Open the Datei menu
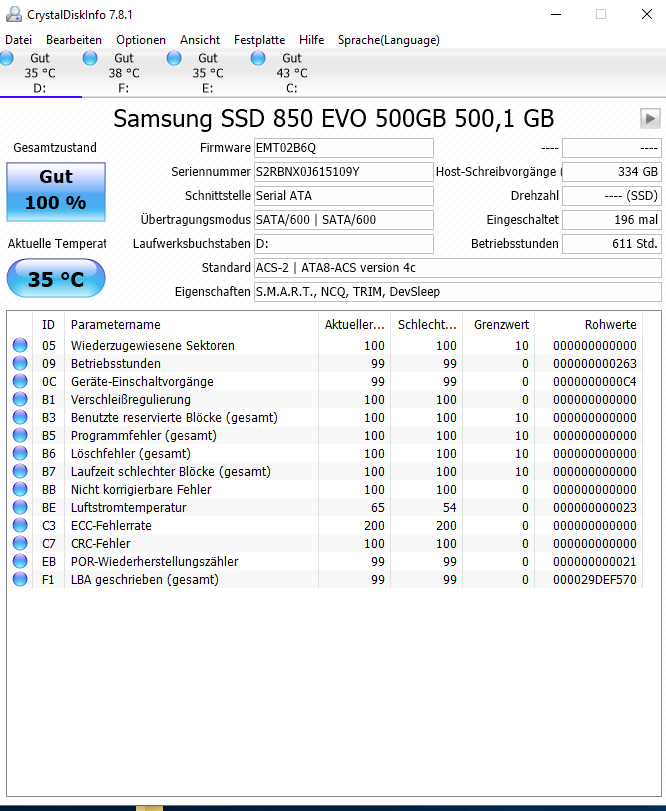 (19, 40)
